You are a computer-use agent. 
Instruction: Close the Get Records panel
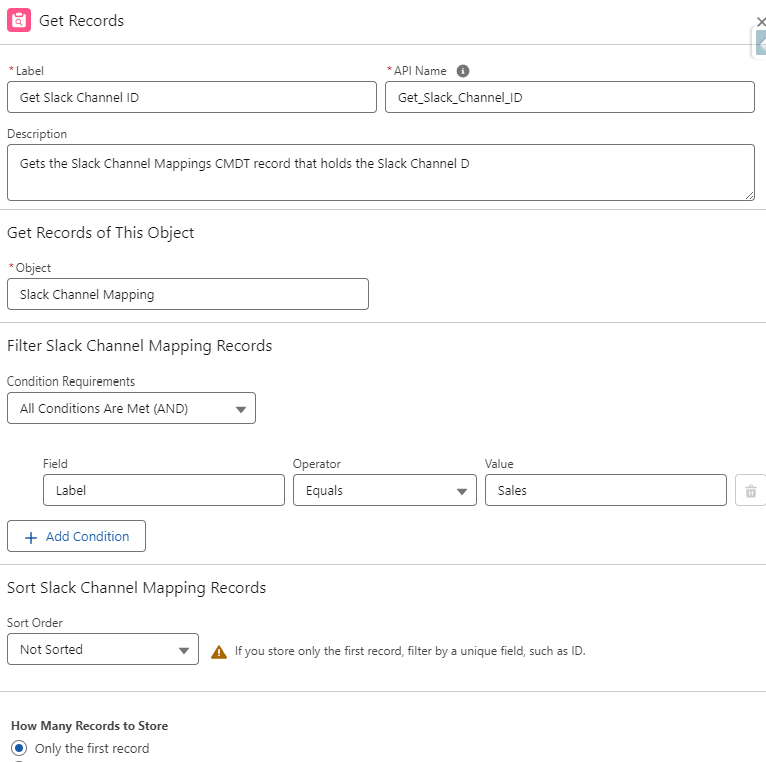point(761,21)
